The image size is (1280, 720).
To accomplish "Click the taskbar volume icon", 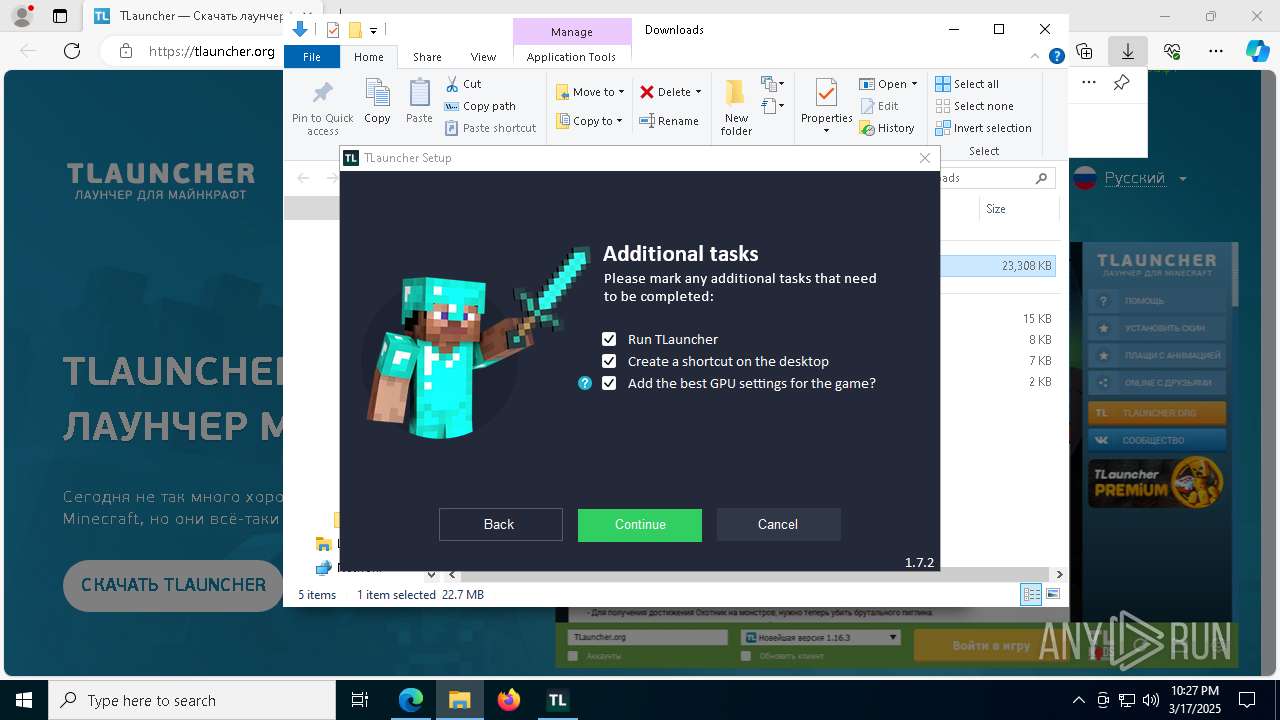I will coord(1150,700).
